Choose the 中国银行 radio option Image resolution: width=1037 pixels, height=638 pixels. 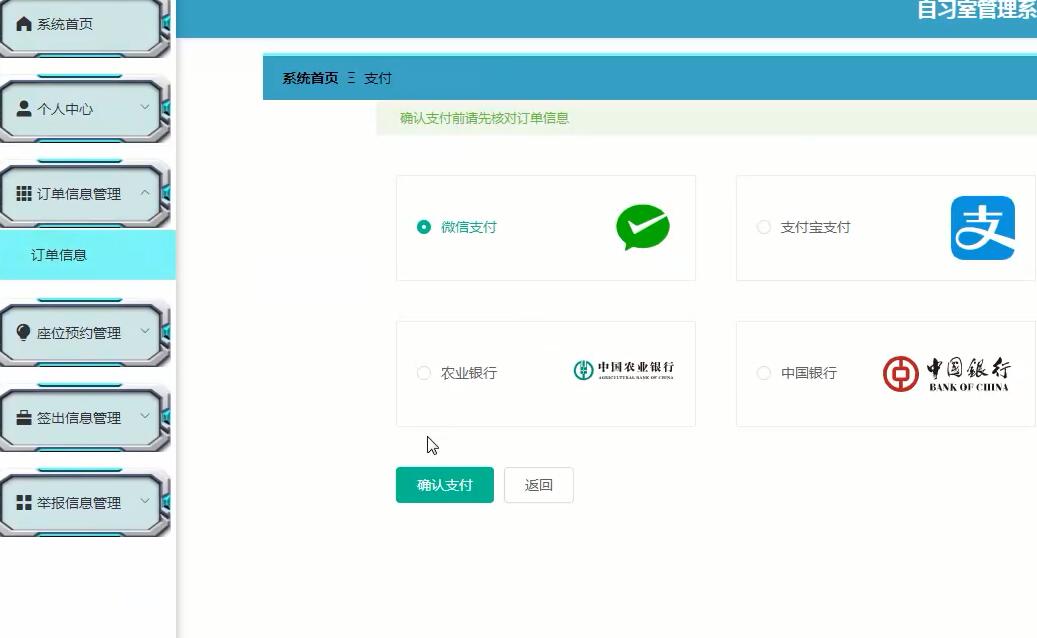pyautogui.click(x=764, y=373)
